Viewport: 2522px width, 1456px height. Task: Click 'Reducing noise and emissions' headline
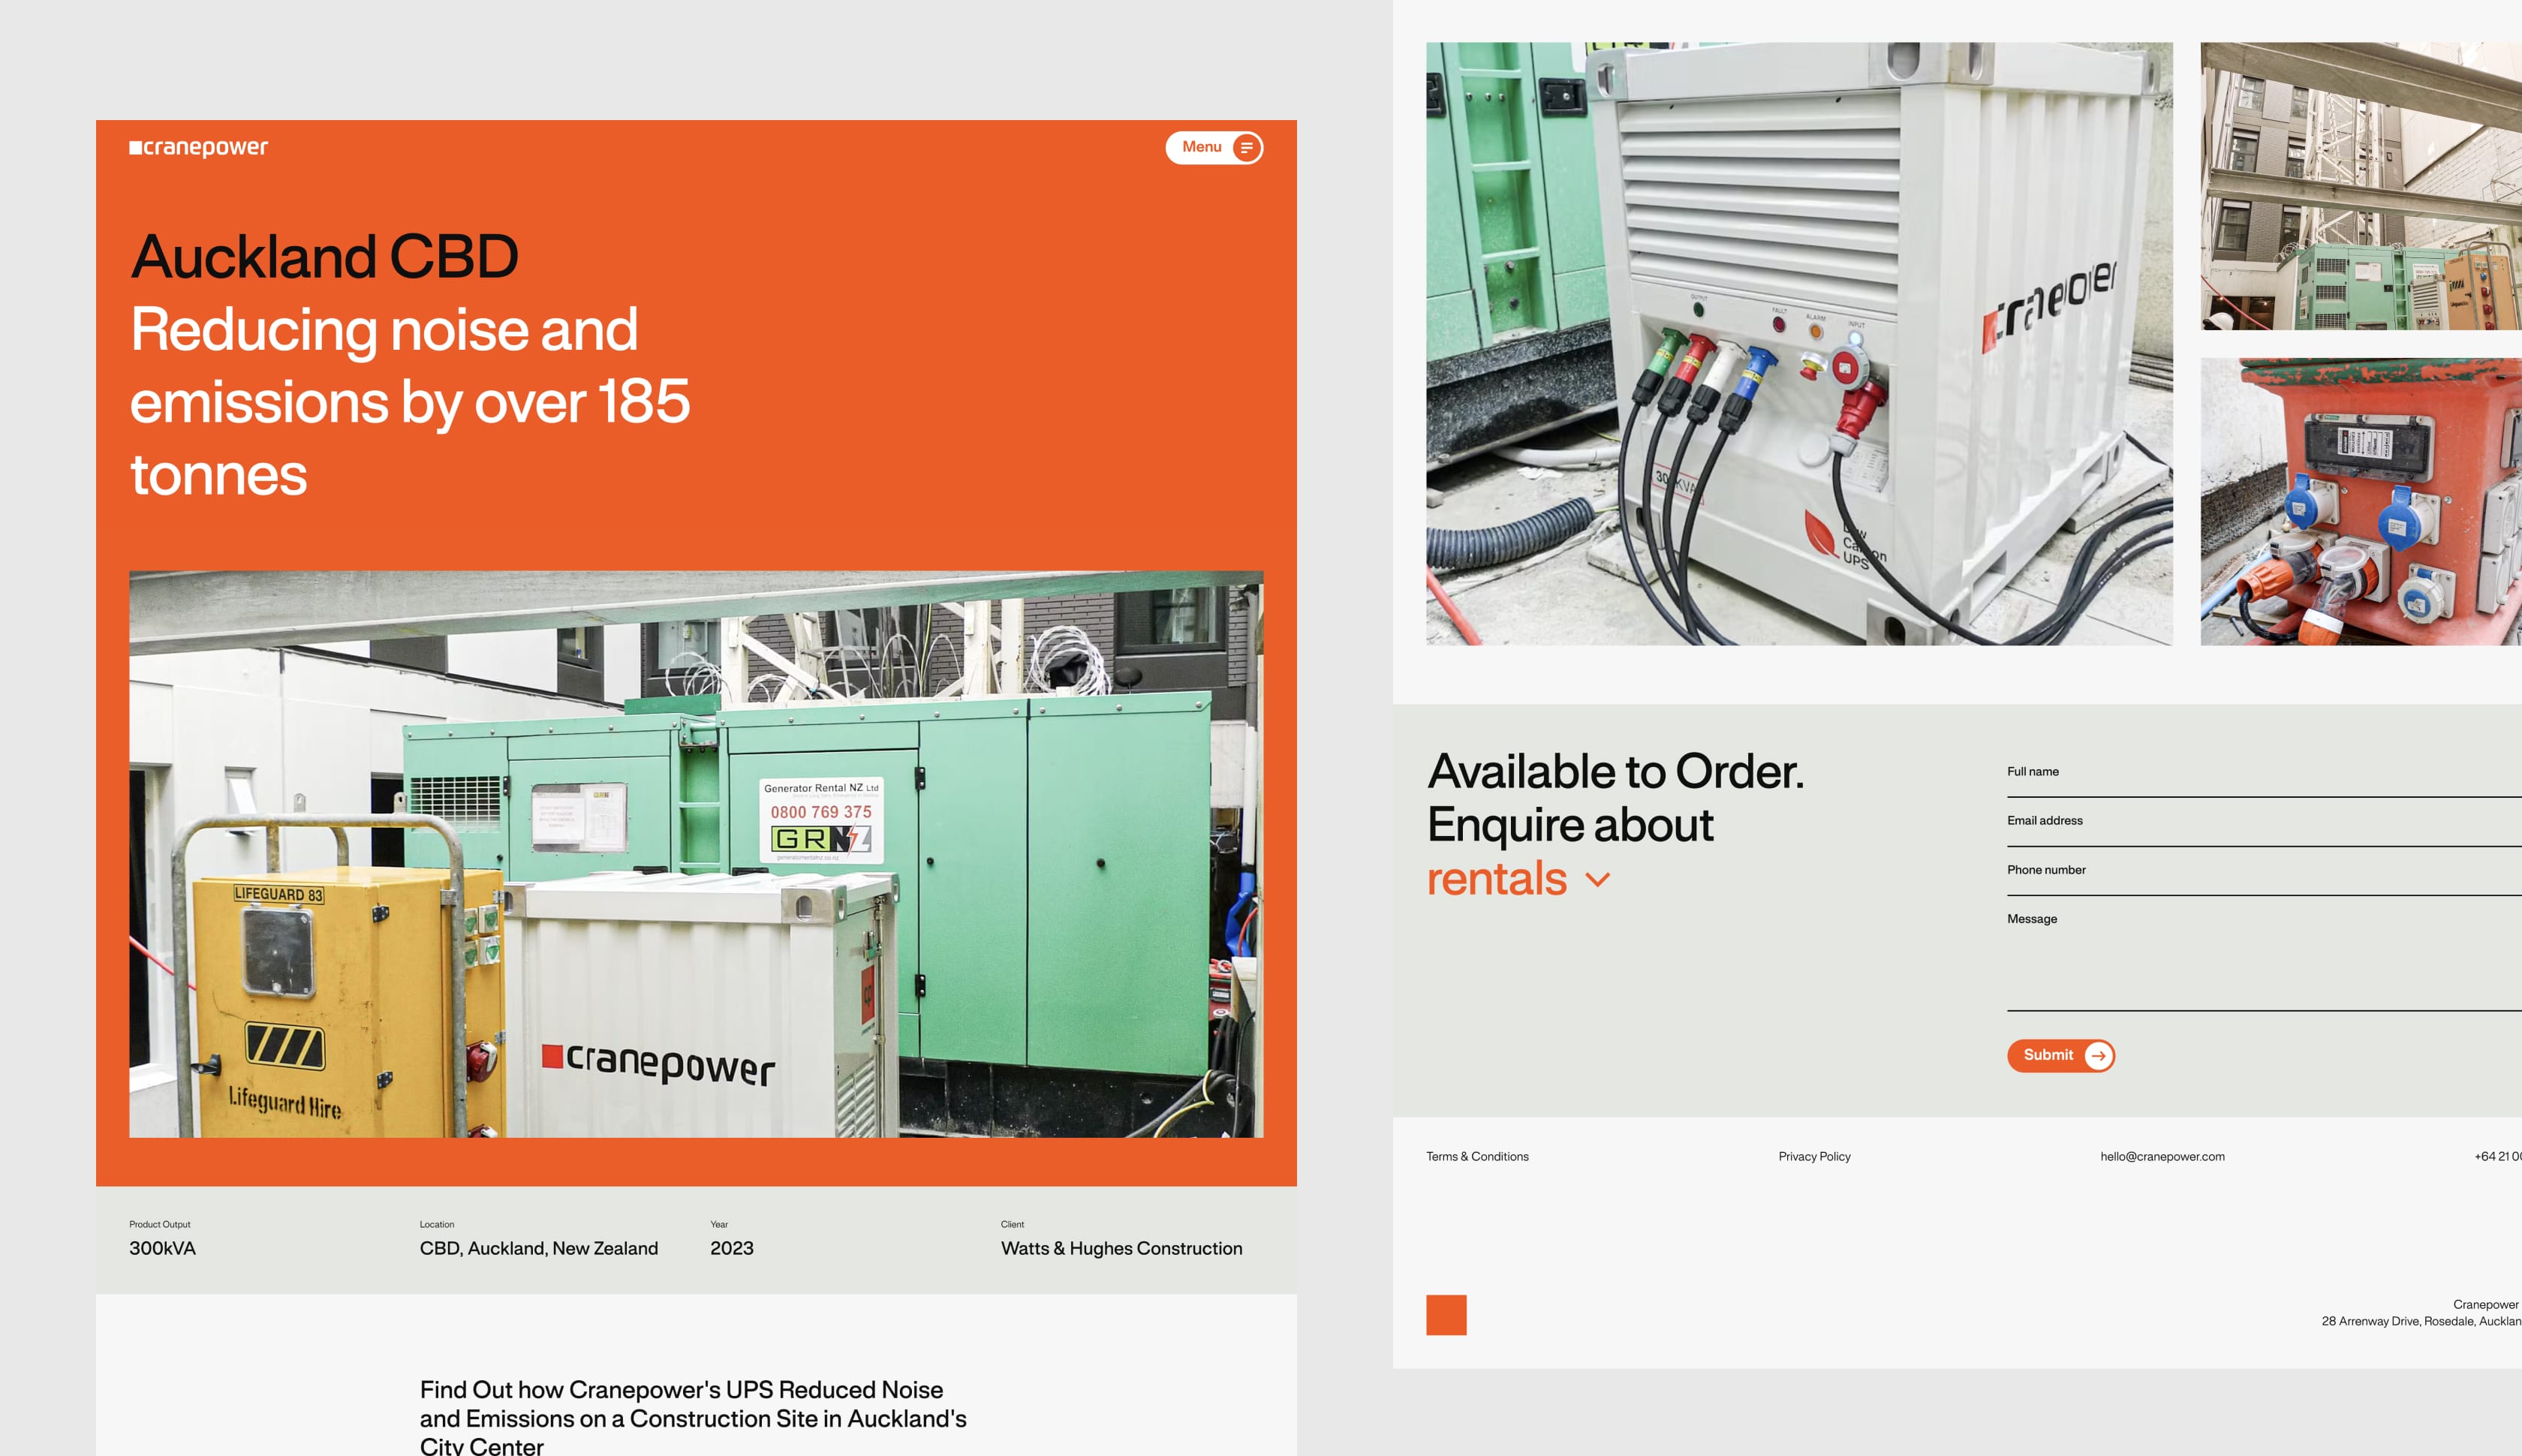point(410,401)
